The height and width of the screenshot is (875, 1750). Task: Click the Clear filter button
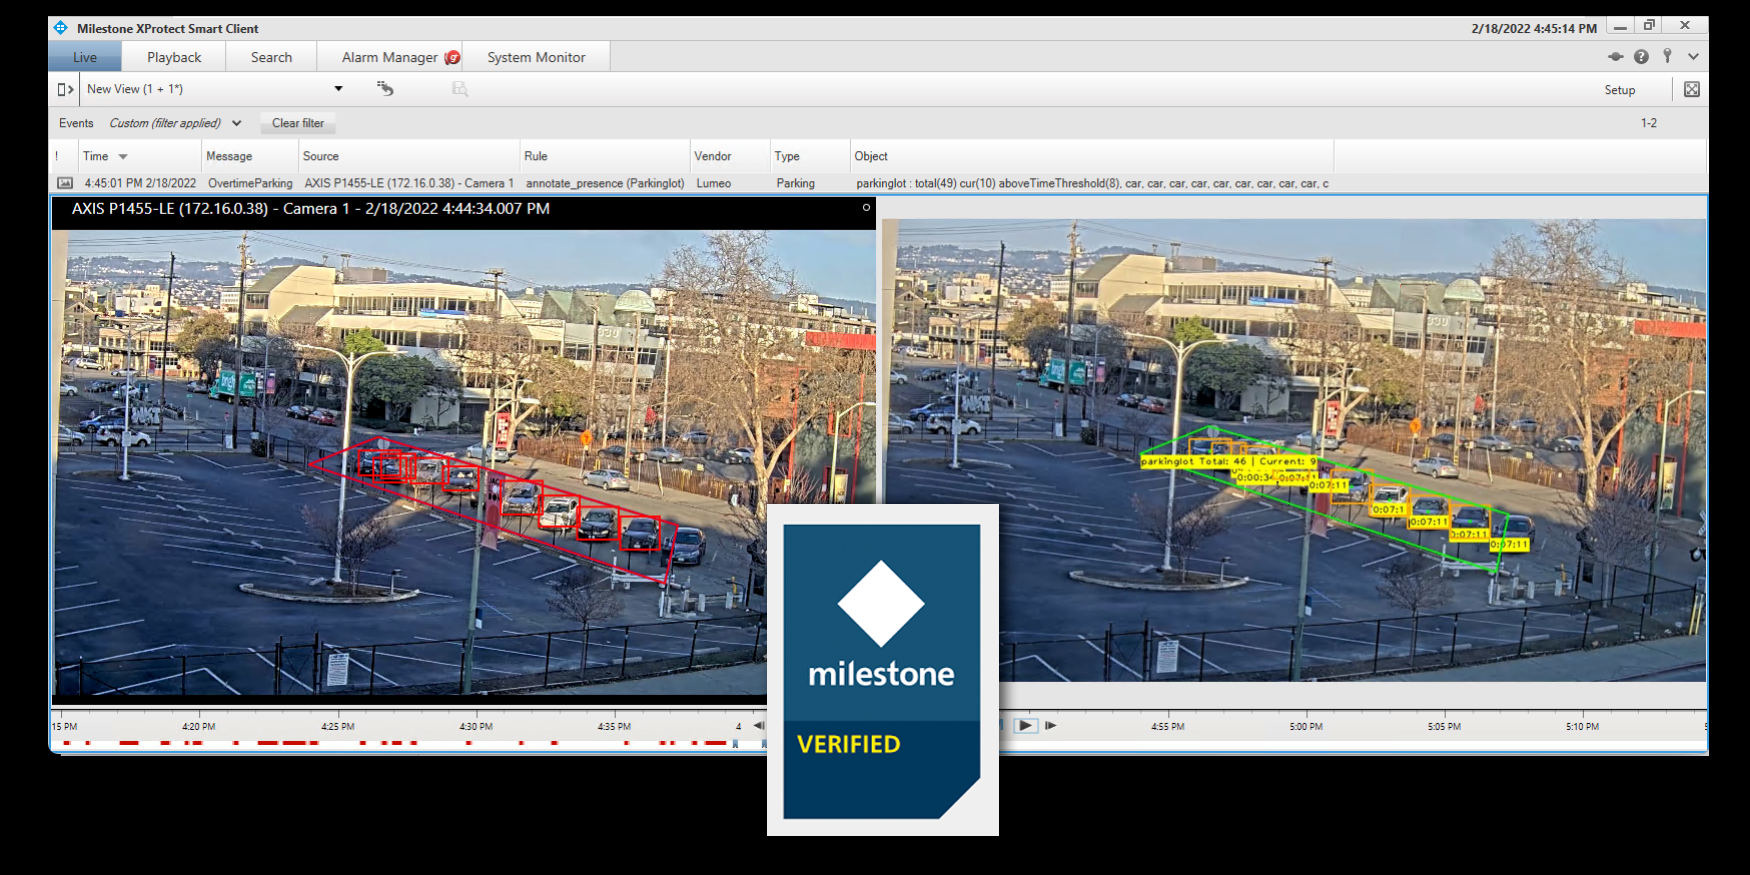pyautogui.click(x=298, y=123)
